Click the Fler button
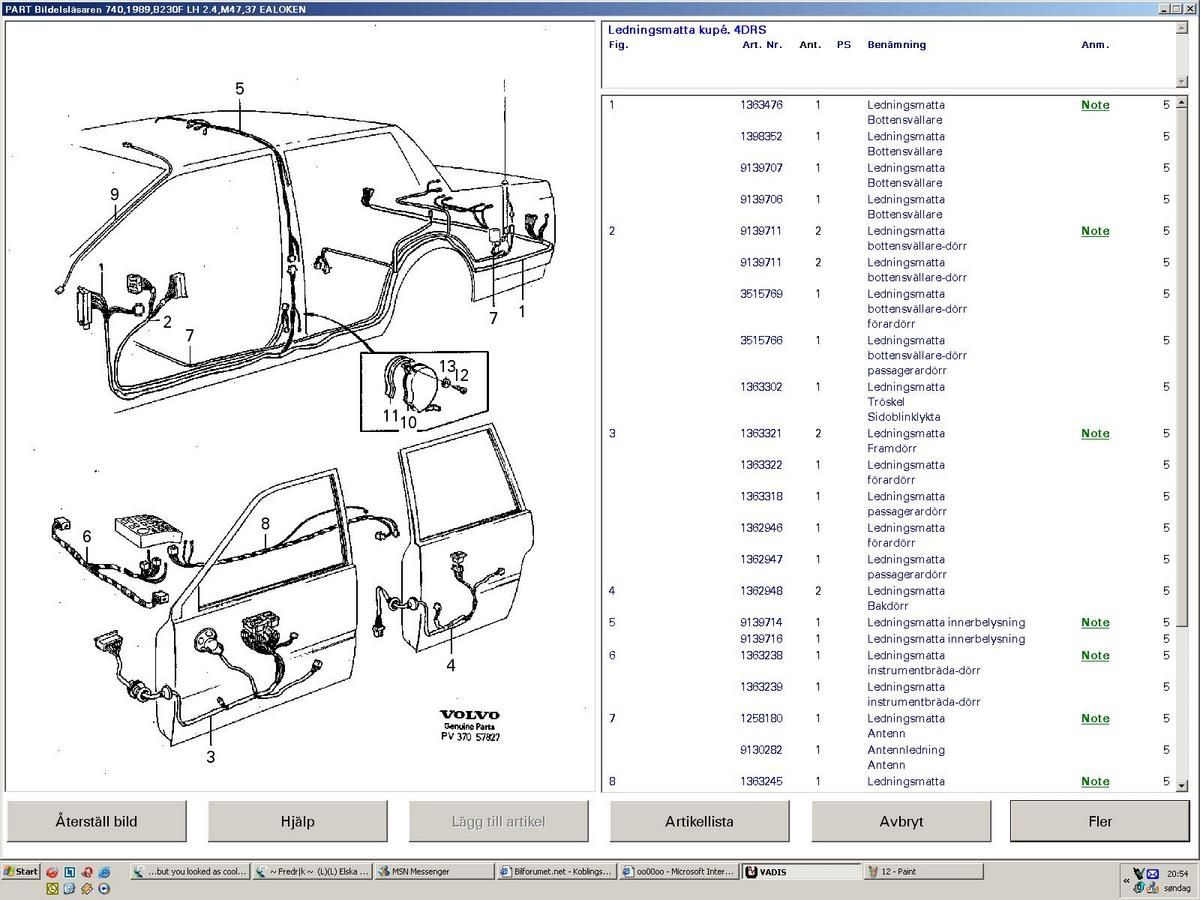1200x900 pixels. [1099, 821]
